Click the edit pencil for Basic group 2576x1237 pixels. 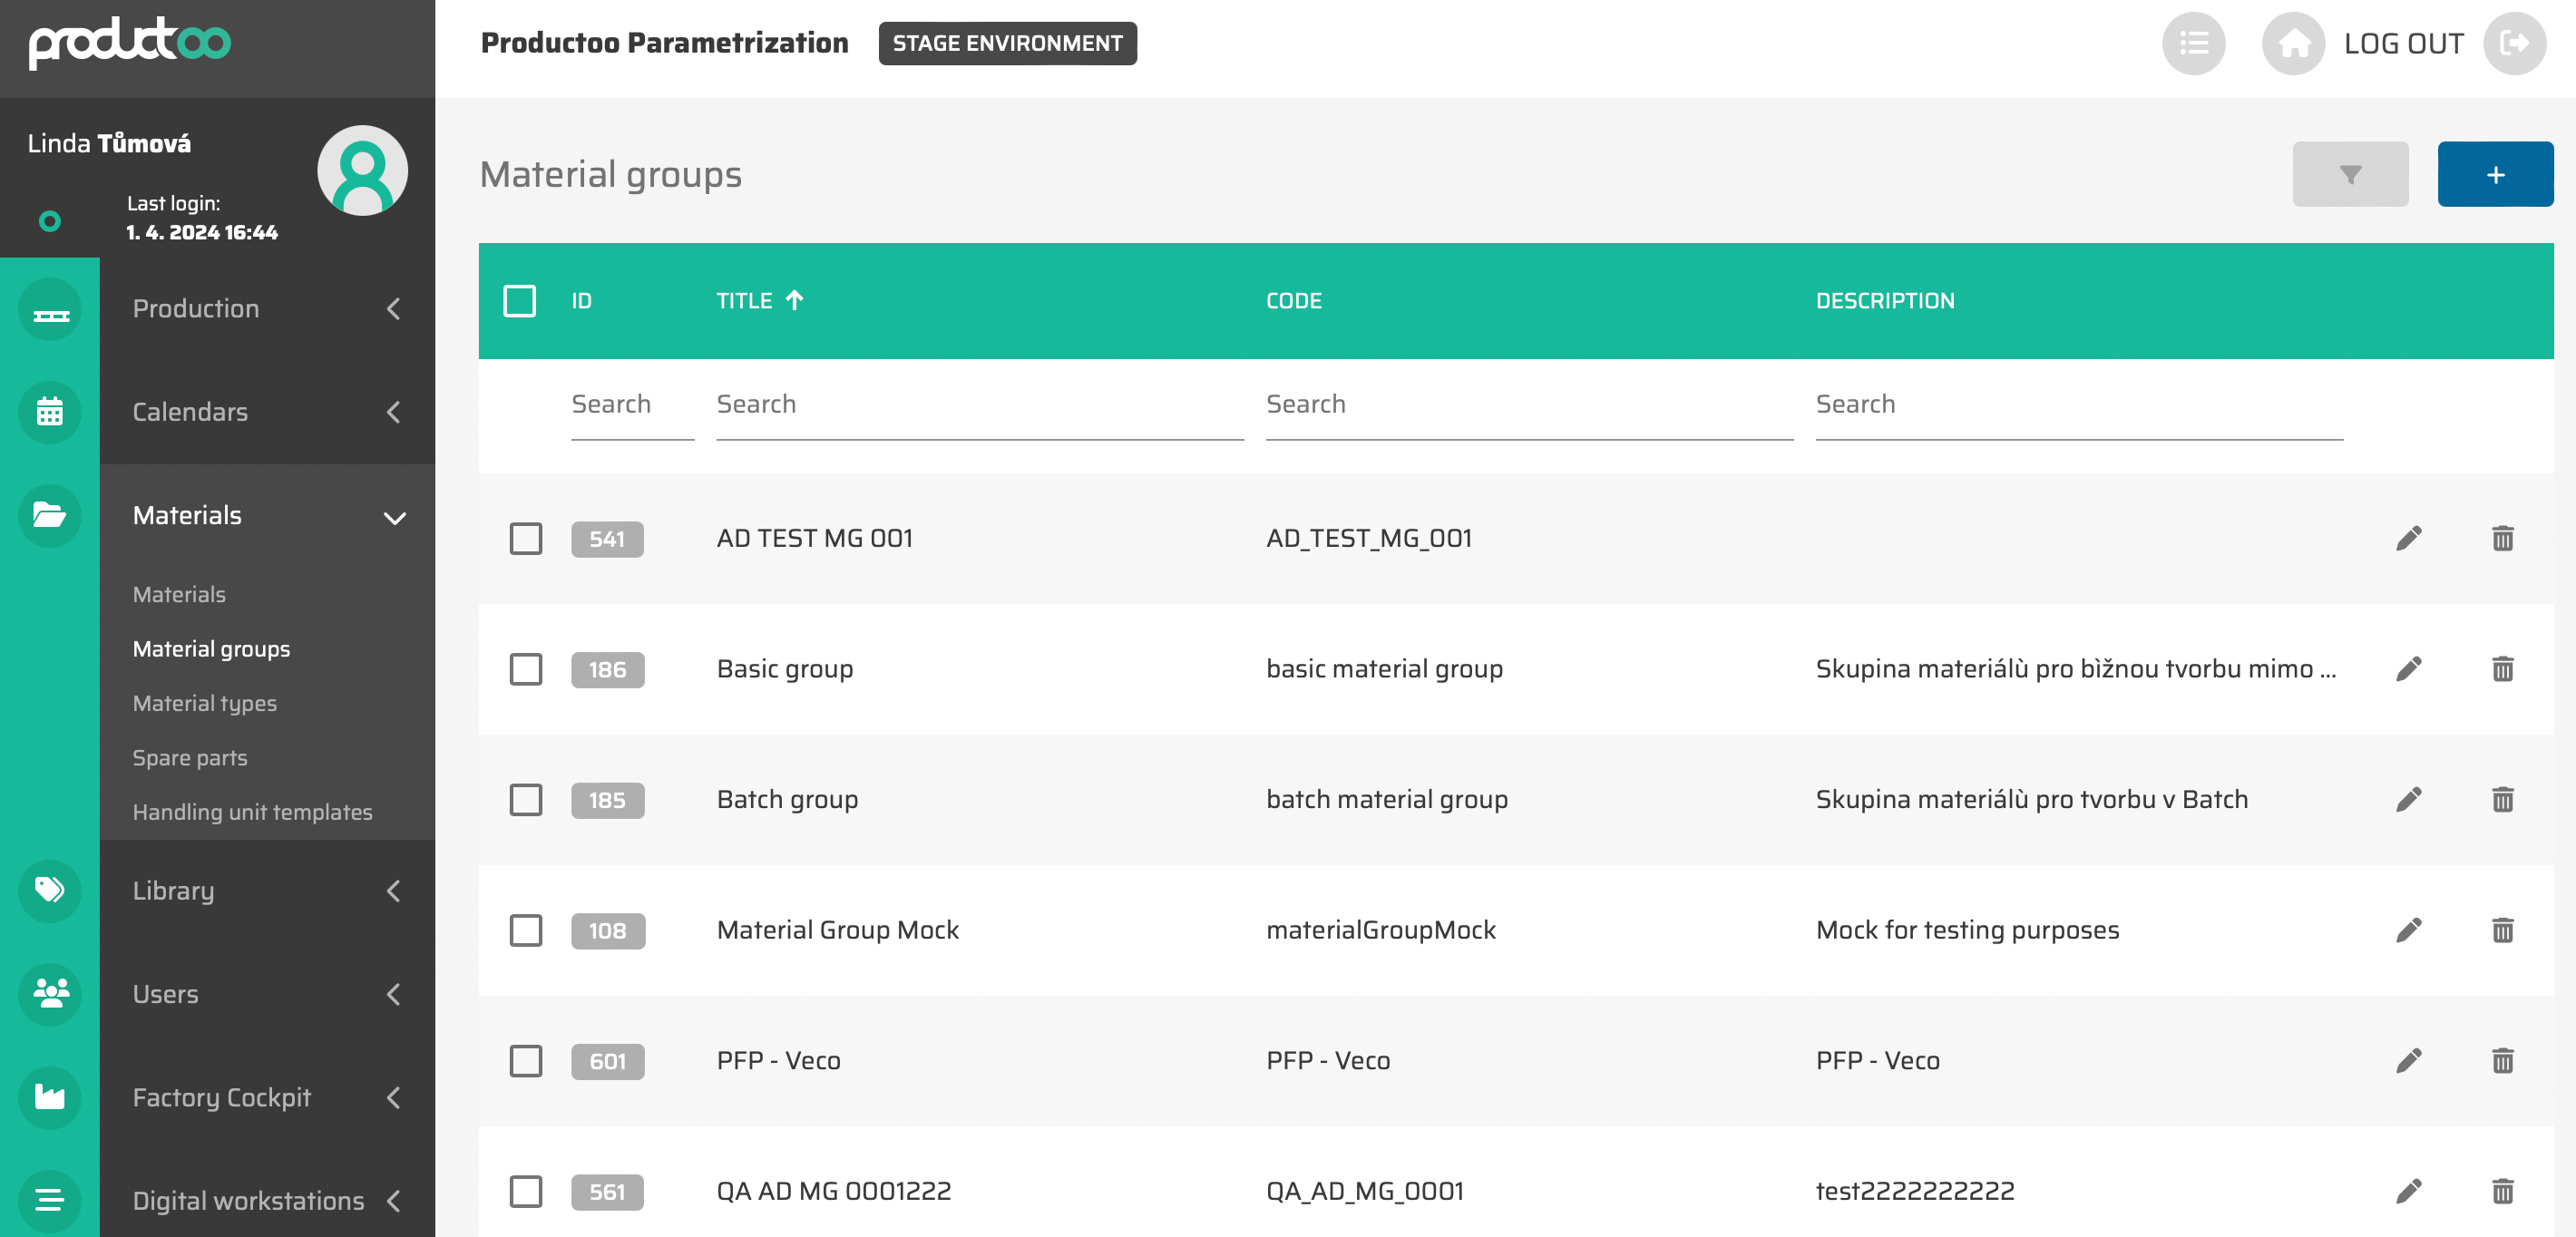[x=2408, y=669]
